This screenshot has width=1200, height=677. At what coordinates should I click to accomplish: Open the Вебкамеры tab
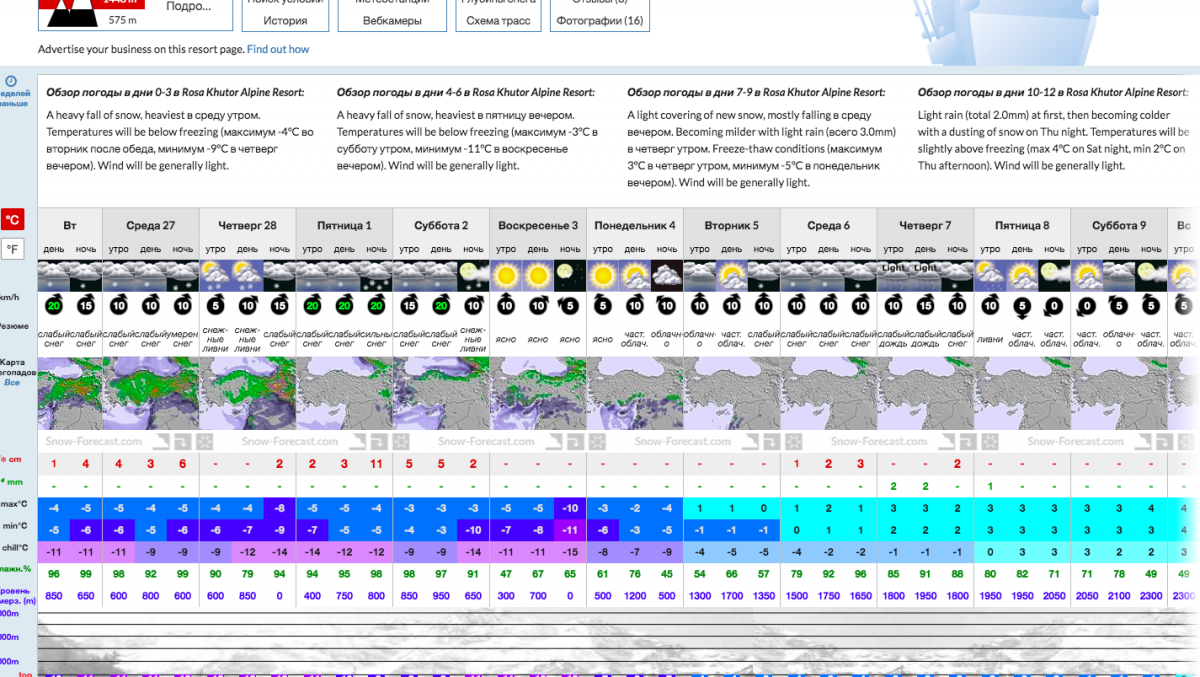(x=392, y=20)
